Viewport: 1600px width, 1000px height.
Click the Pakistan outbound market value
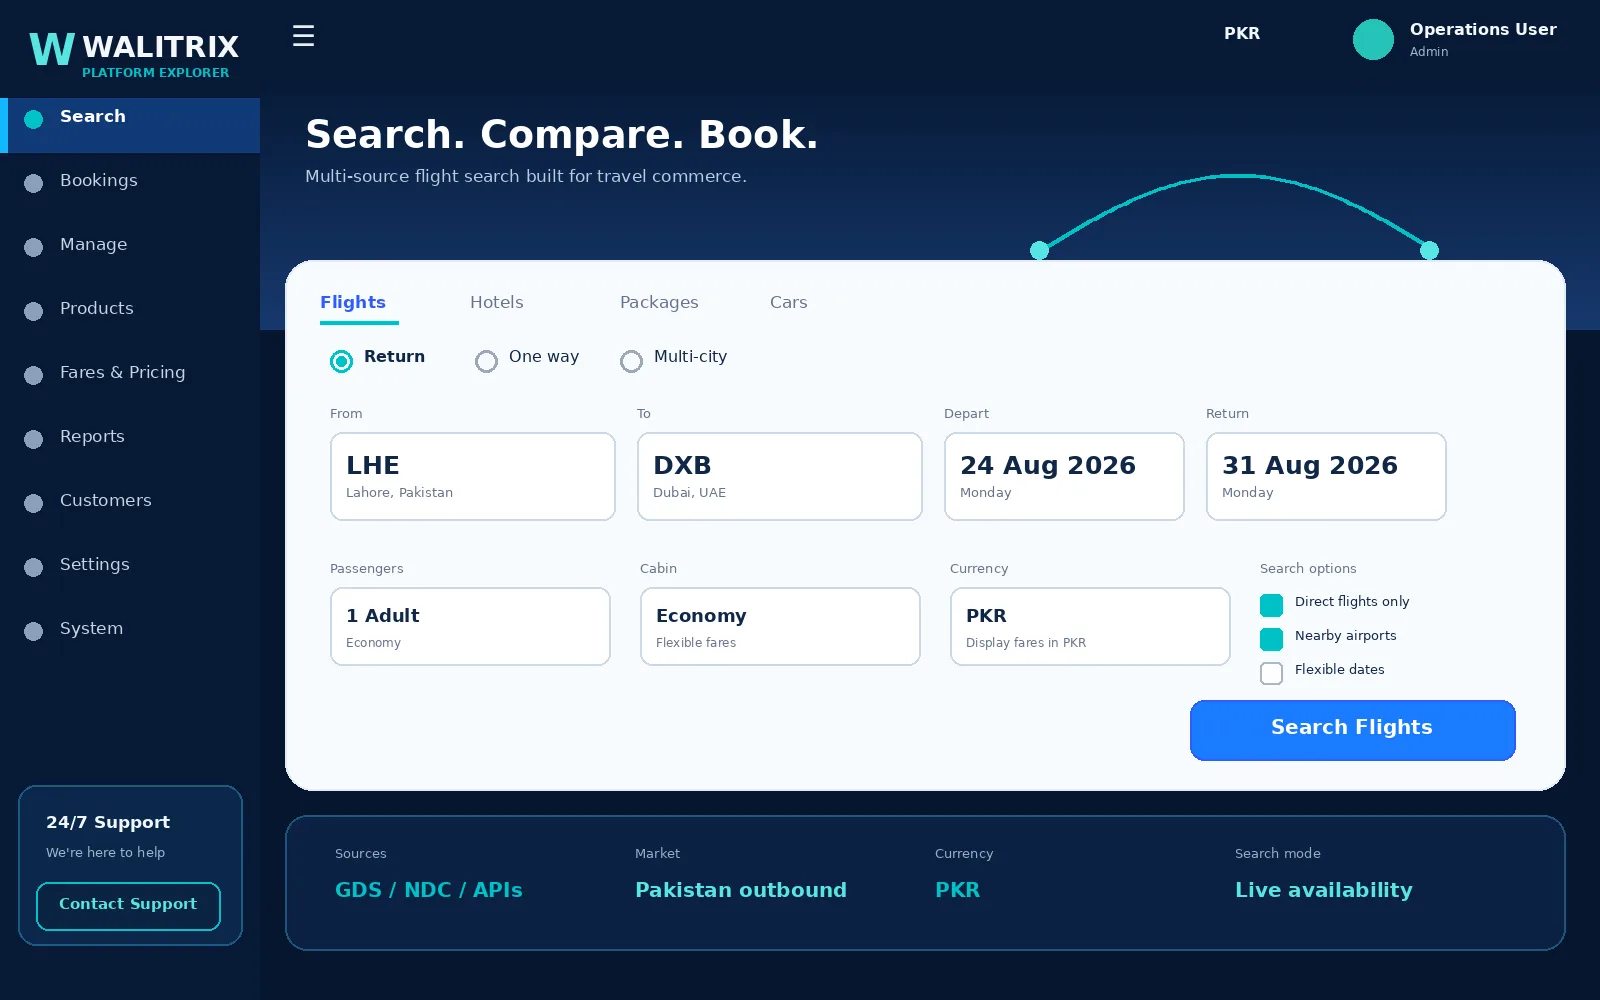click(741, 890)
